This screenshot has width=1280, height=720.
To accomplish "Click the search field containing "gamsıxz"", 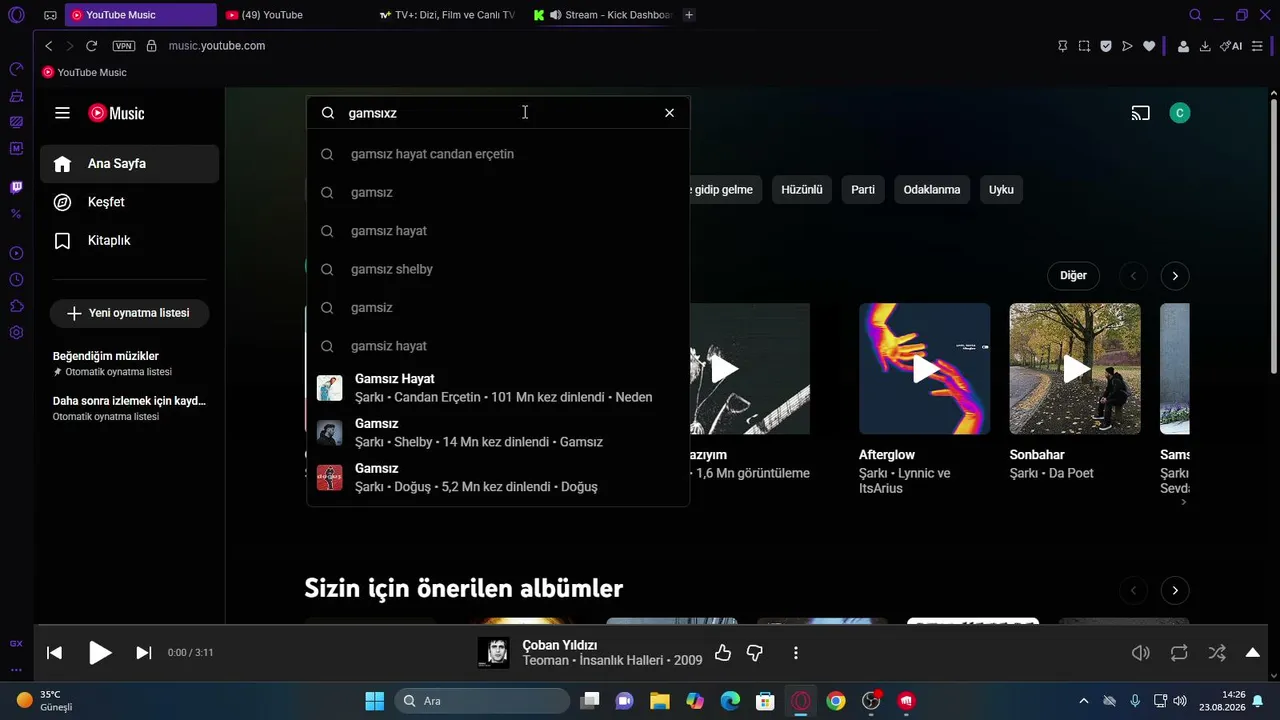I will (498, 113).
